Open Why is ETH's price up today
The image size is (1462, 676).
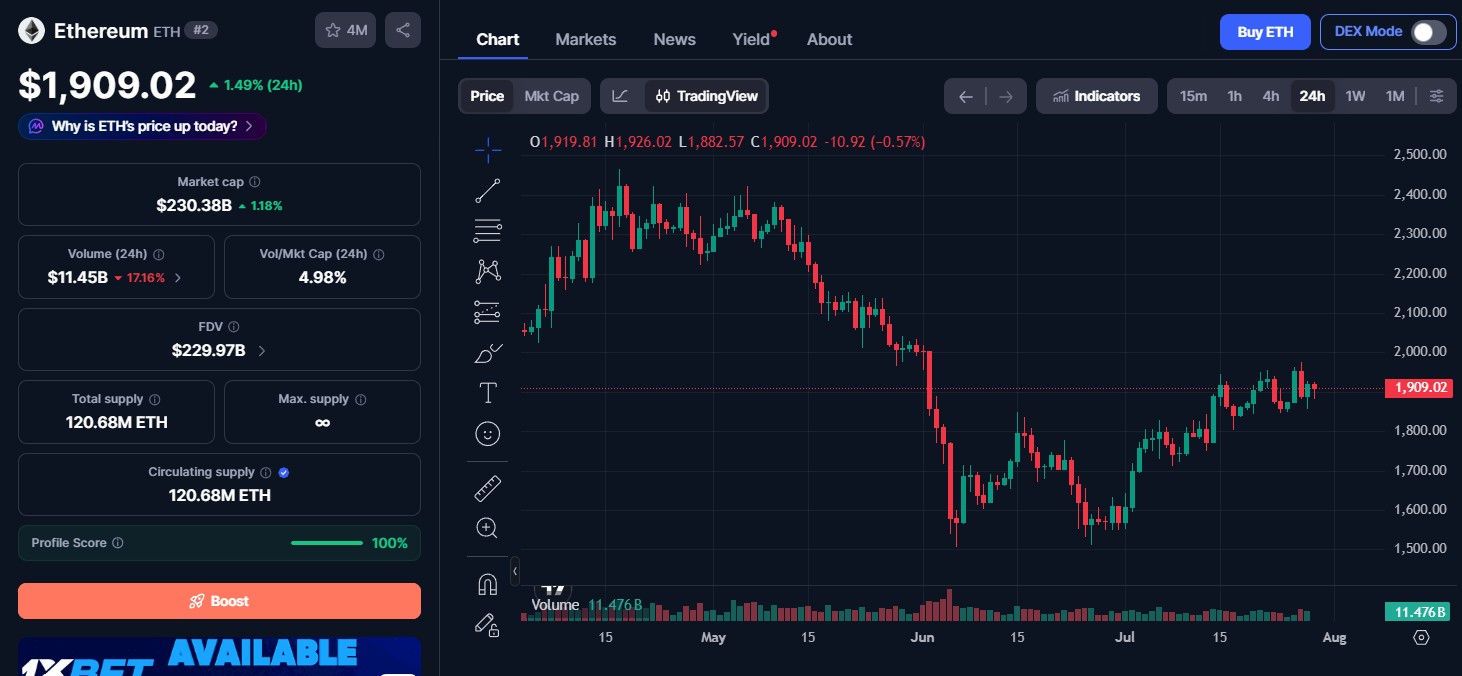coord(142,126)
